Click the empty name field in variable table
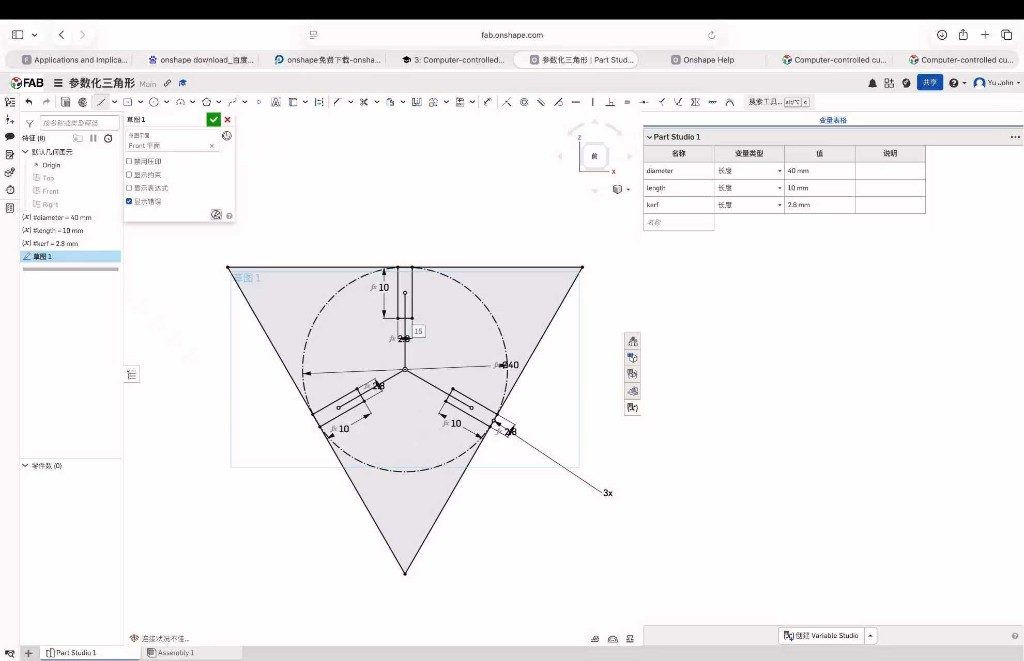 pyautogui.click(x=679, y=223)
